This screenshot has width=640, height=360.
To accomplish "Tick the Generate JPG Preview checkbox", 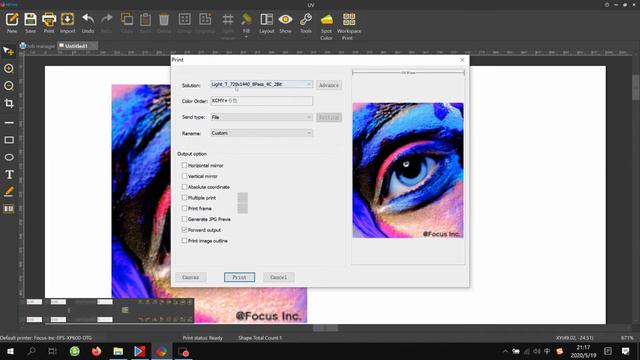I will (x=184, y=219).
